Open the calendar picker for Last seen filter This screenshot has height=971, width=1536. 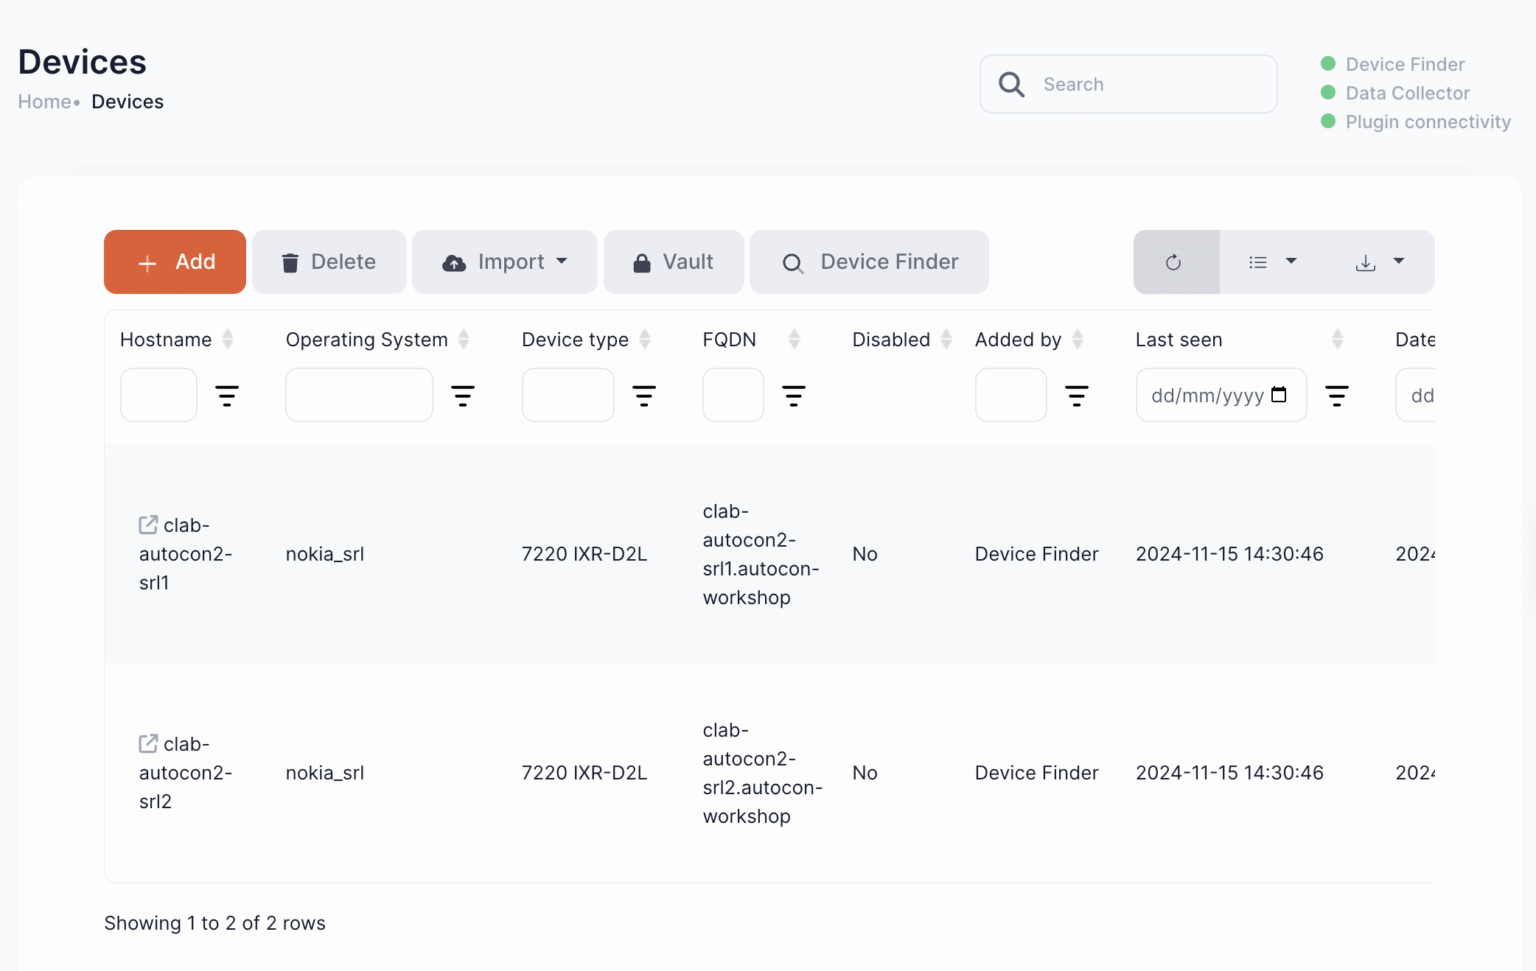pos(1280,395)
